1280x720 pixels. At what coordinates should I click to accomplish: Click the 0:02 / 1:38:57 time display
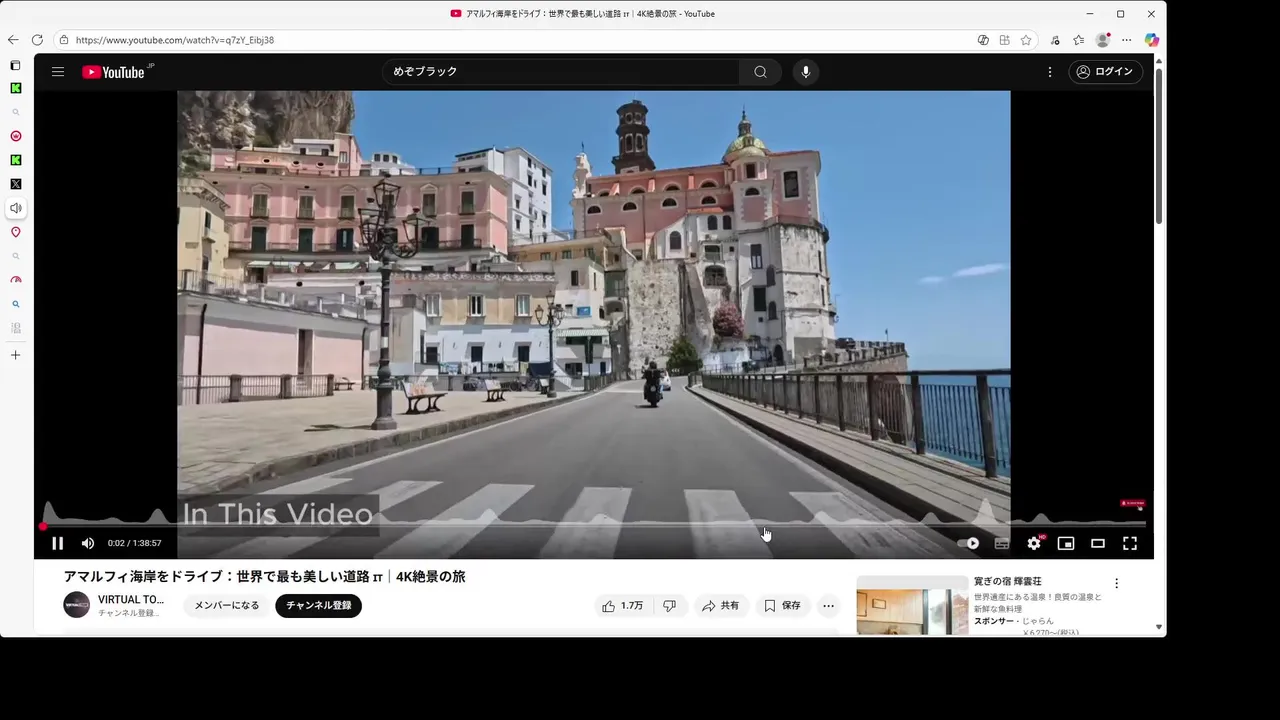(134, 543)
